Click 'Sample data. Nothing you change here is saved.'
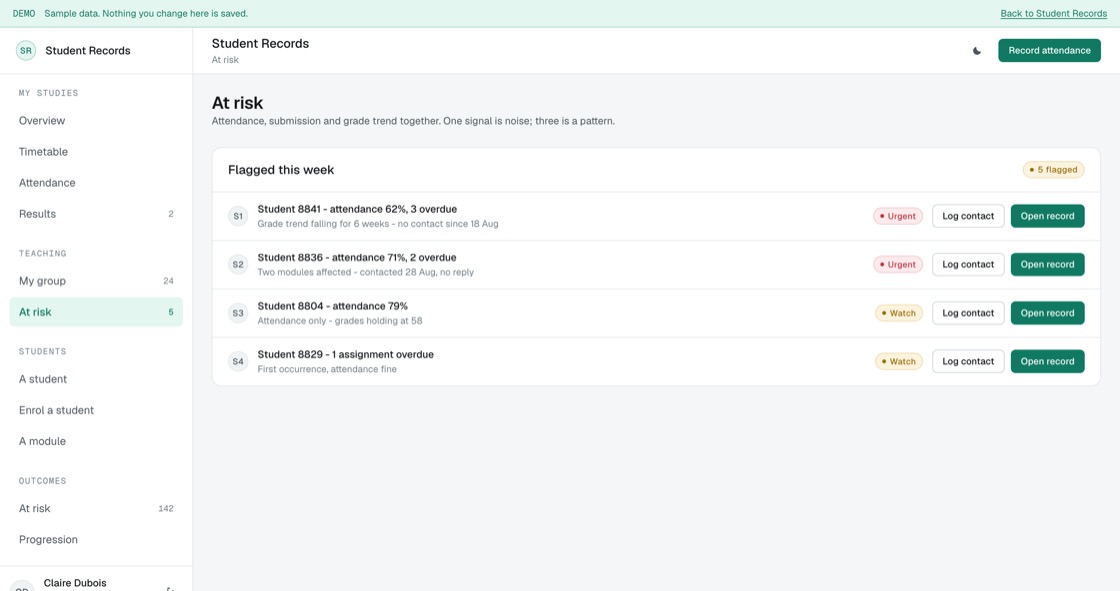1120x591 pixels. click(x=146, y=14)
